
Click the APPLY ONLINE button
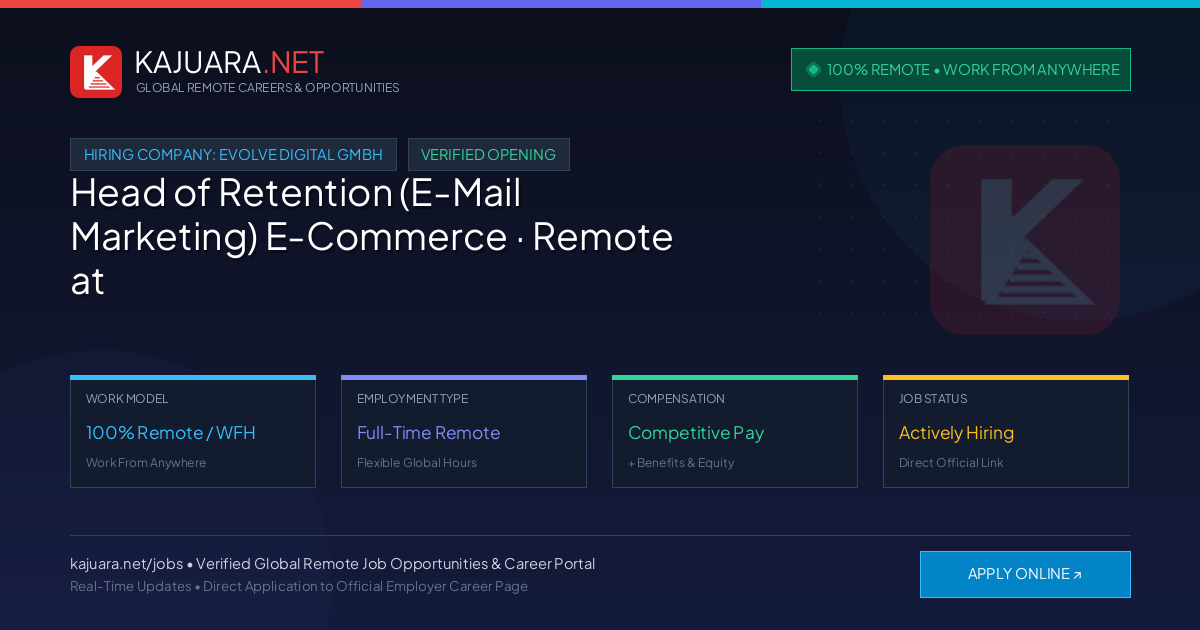tap(1025, 574)
